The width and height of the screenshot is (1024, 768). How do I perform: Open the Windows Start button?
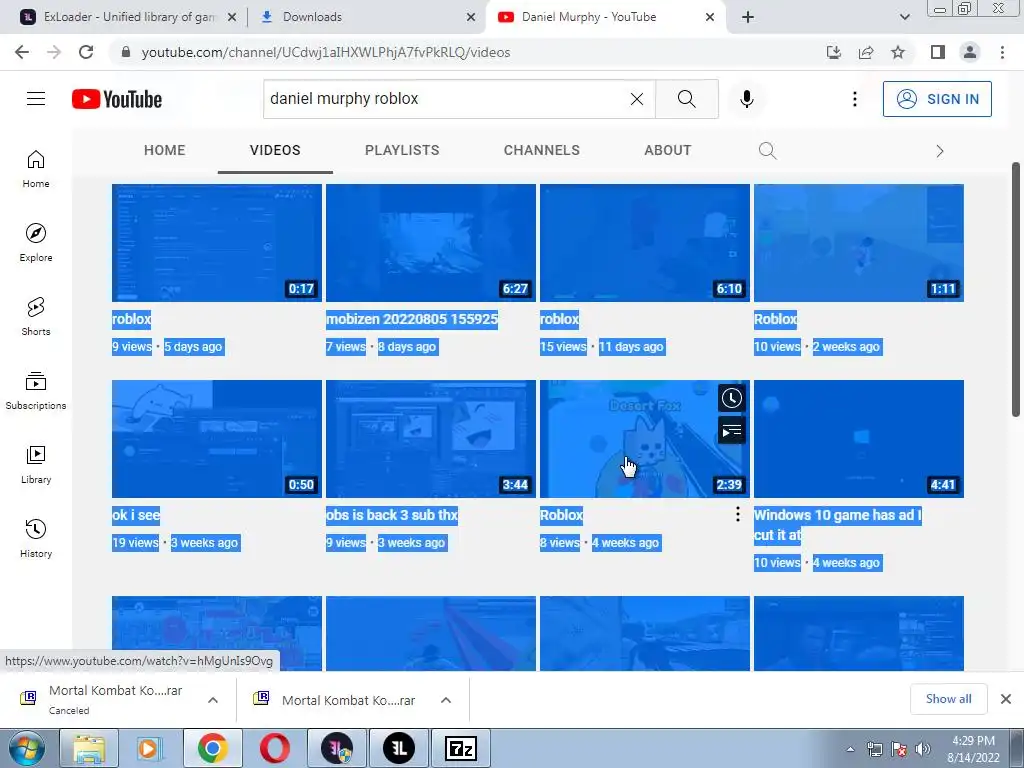pos(26,749)
